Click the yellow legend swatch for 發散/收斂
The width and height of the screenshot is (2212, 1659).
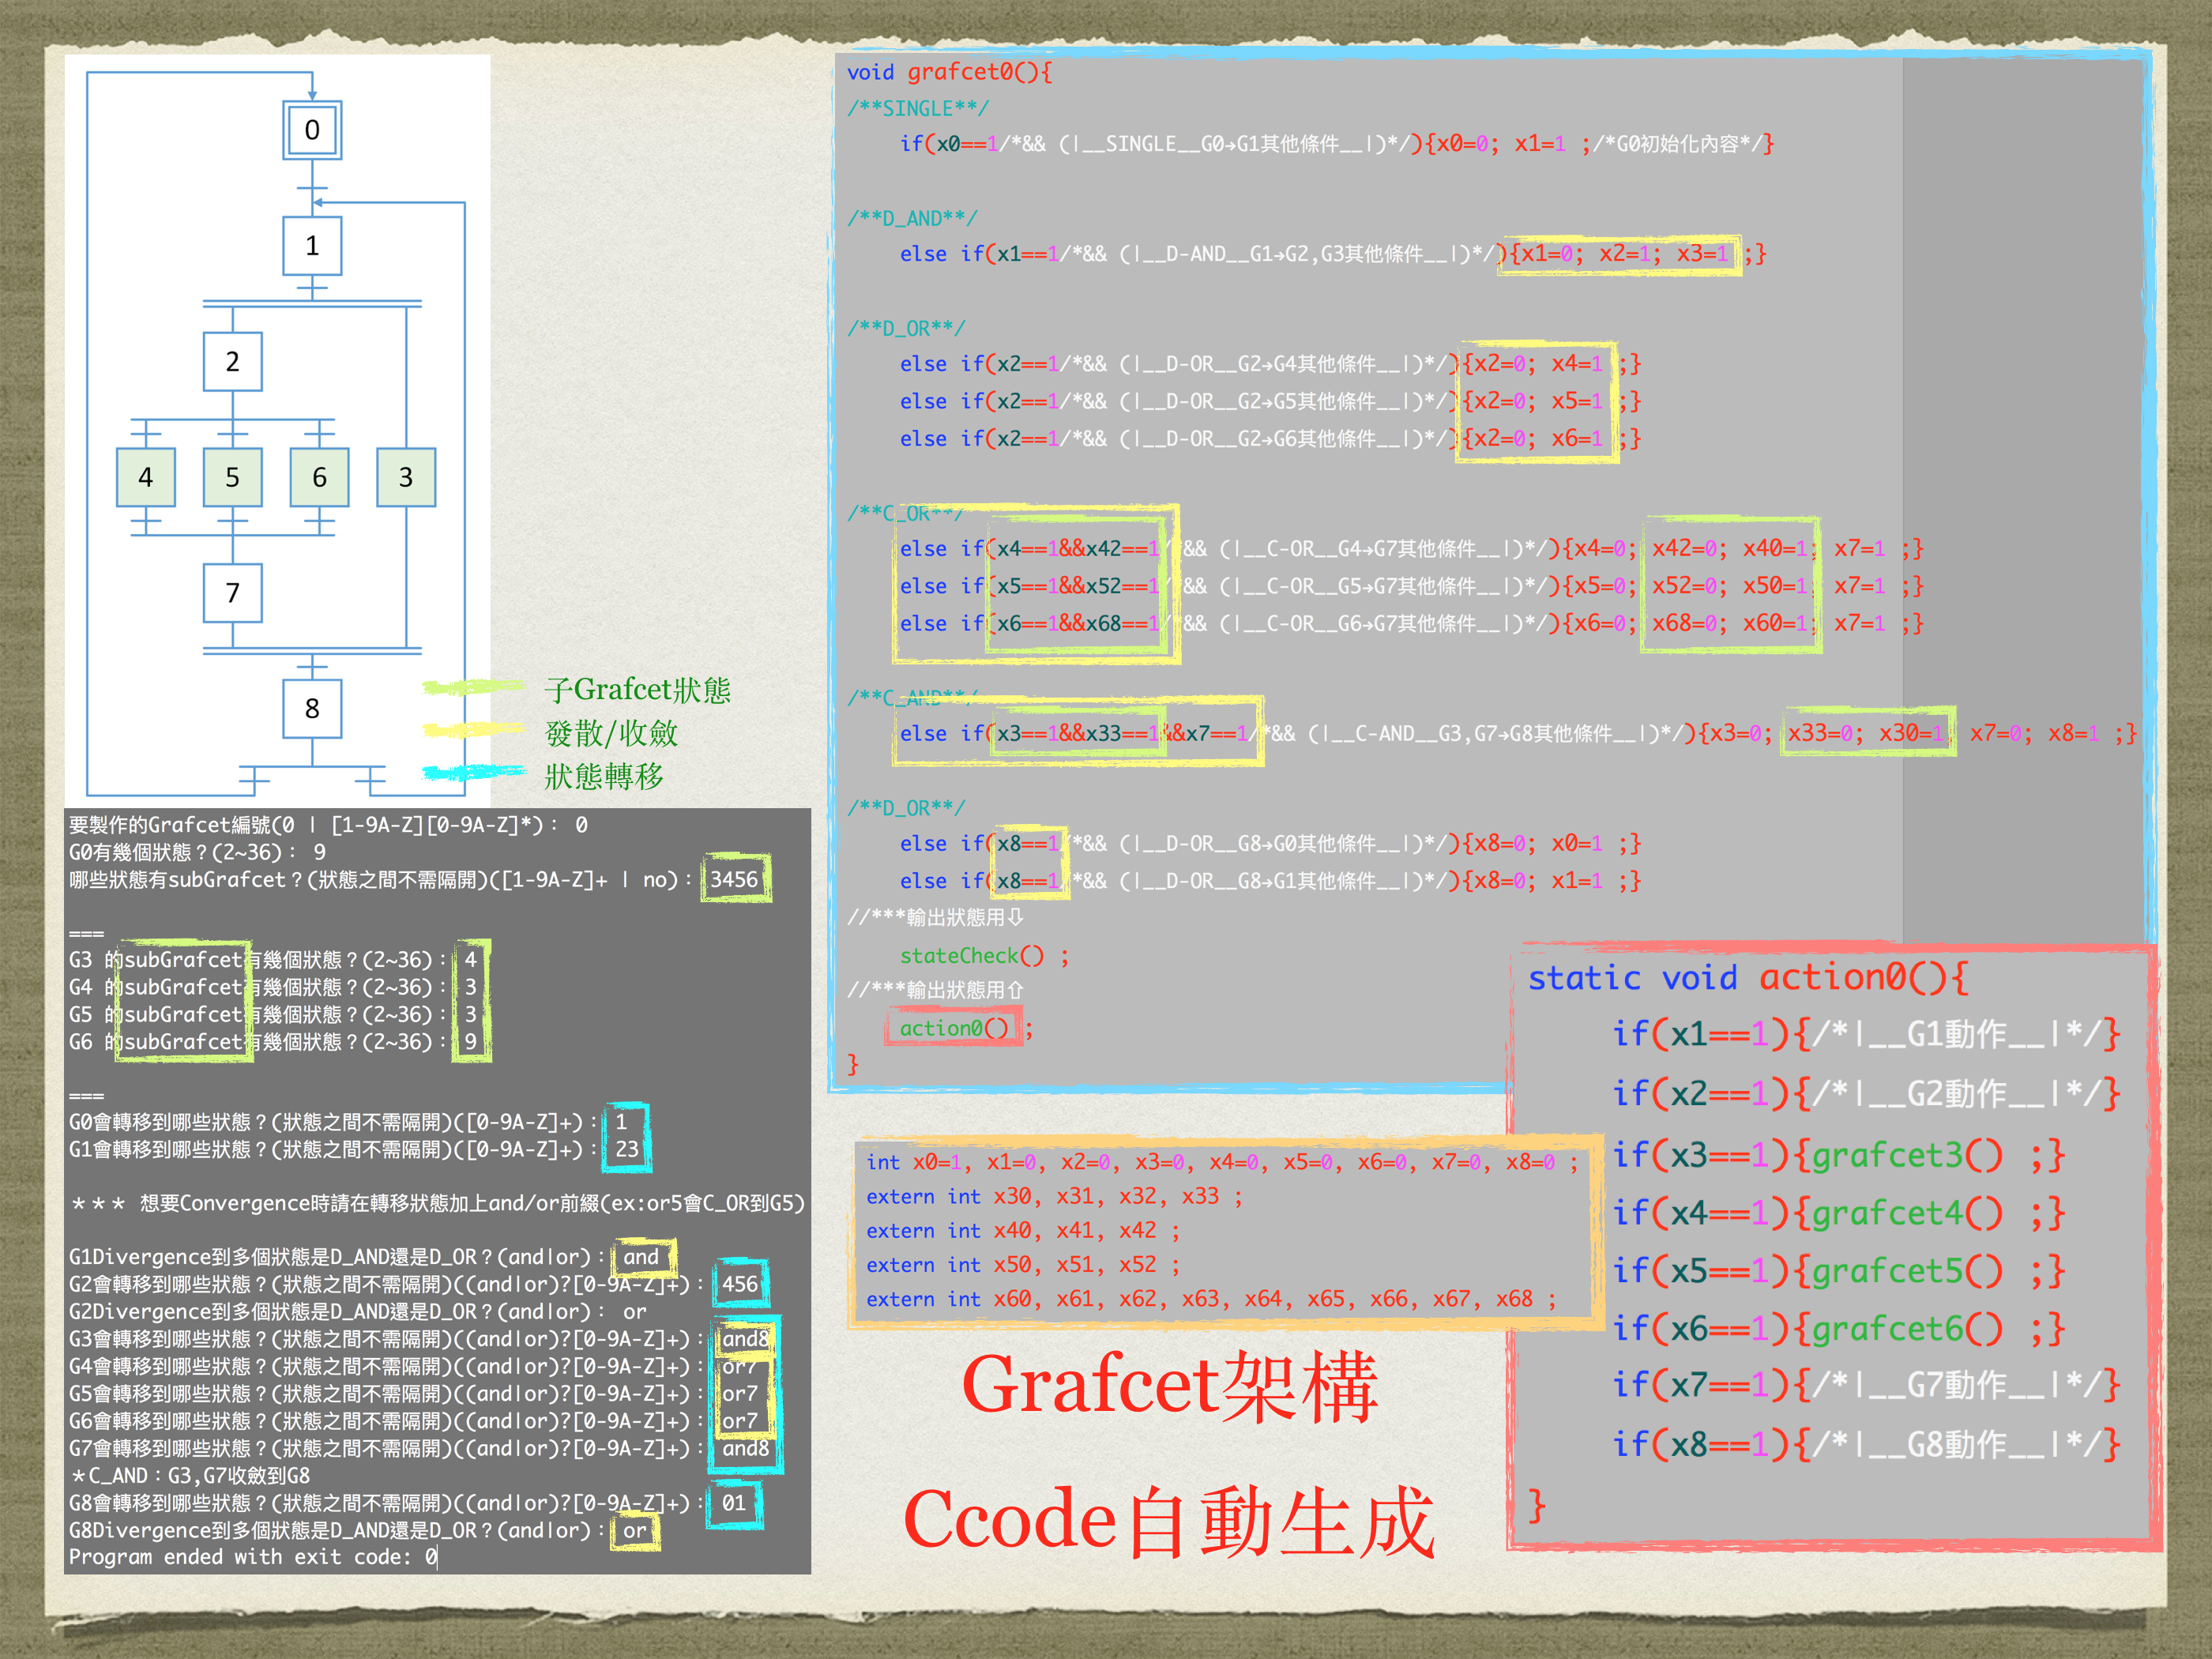(473, 730)
